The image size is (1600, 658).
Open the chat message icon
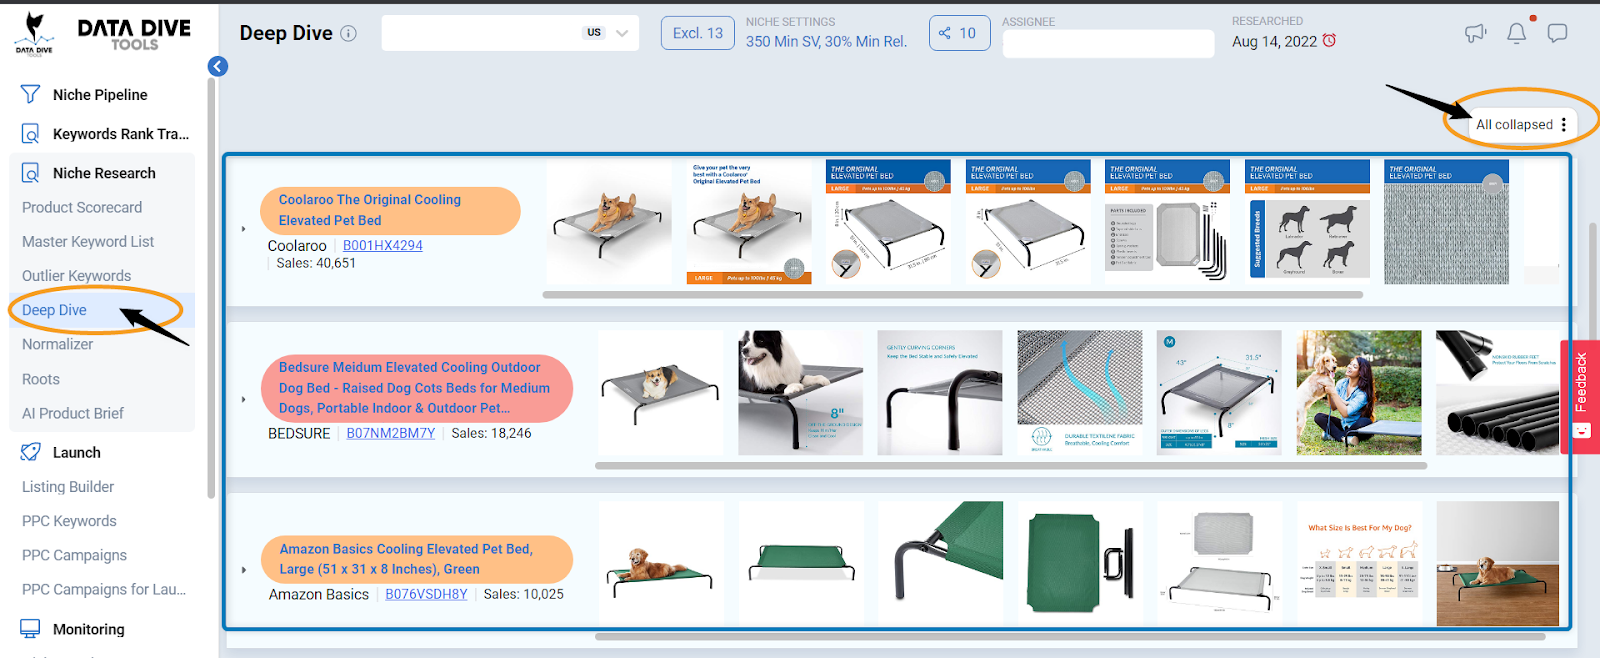[x=1557, y=33]
